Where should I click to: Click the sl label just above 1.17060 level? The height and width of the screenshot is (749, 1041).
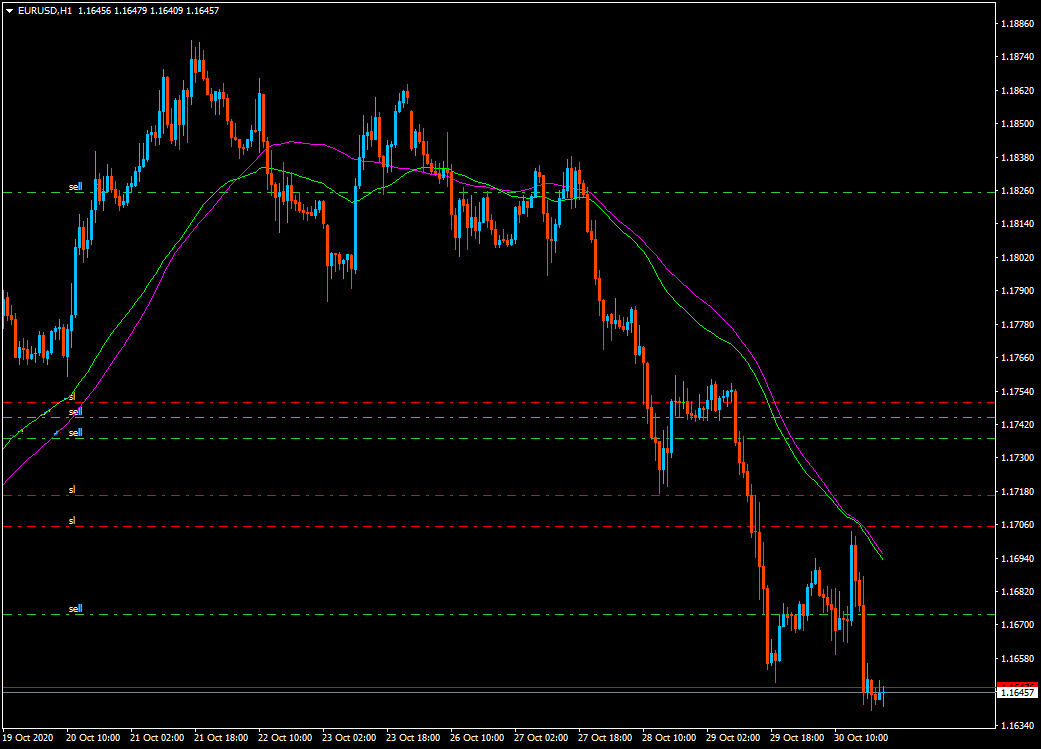pyautogui.click(x=72, y=521)
